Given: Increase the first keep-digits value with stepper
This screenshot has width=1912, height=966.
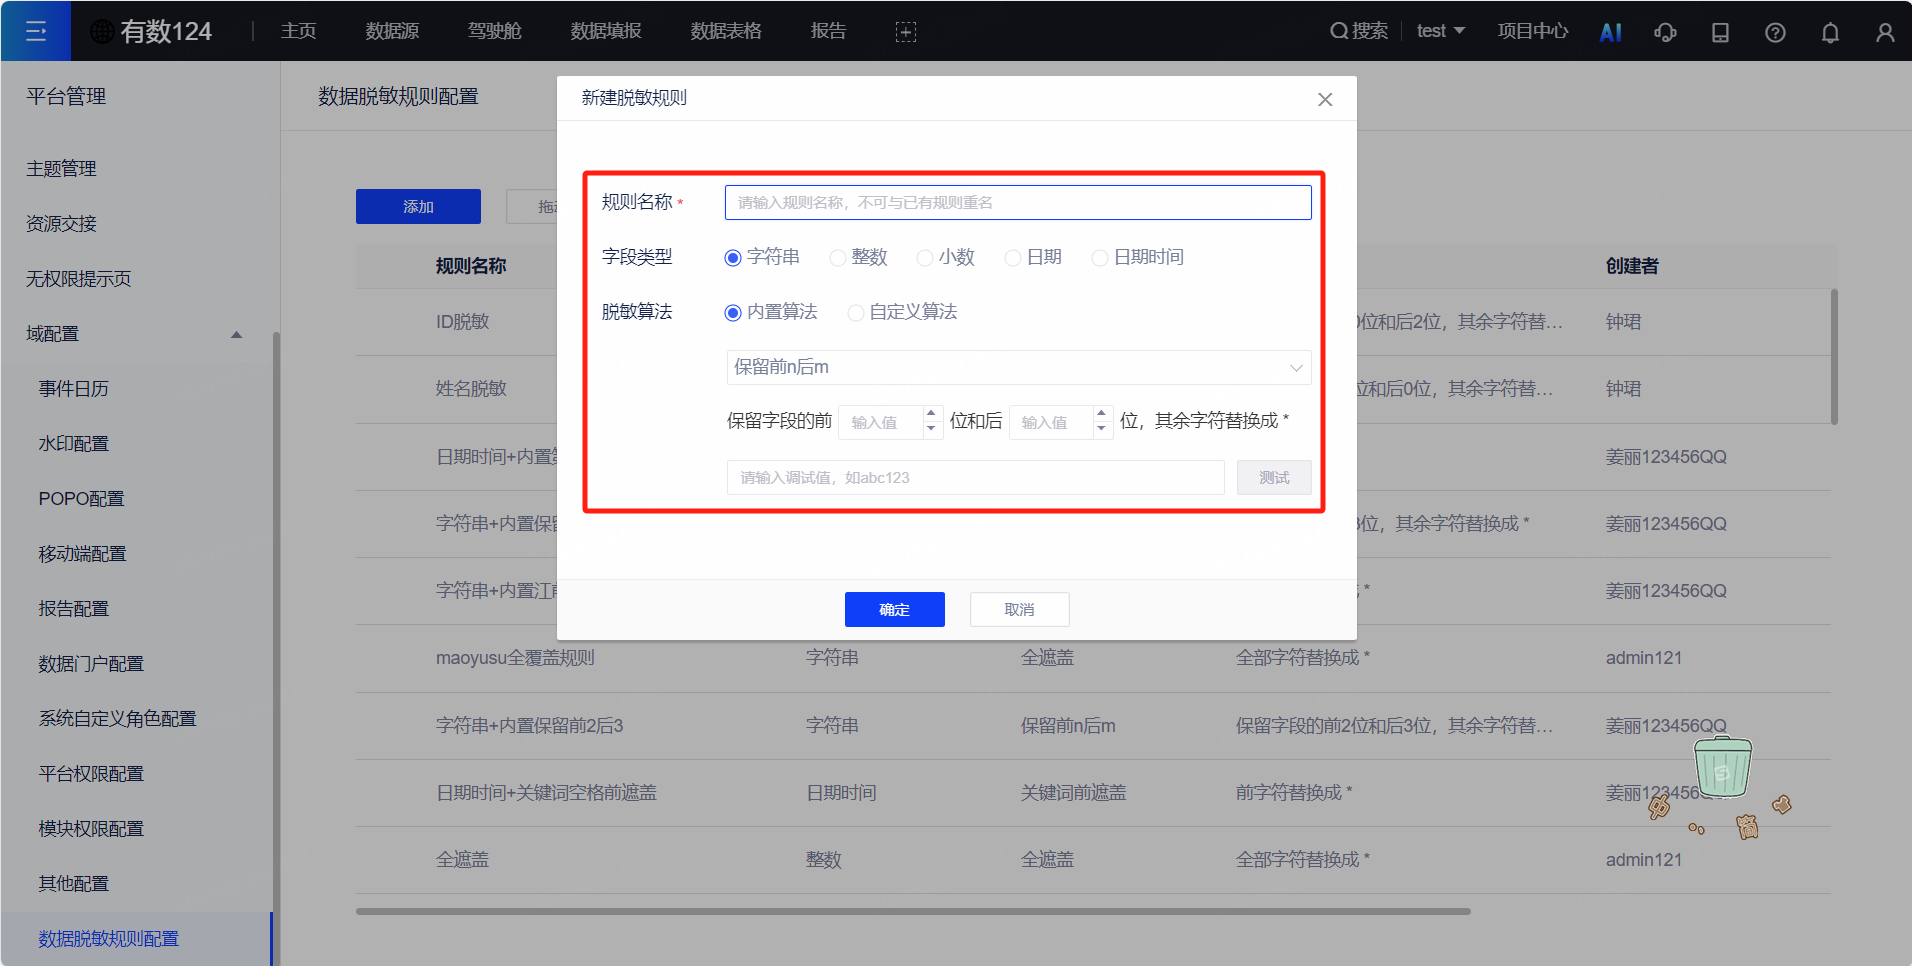Looking at the screenshot, I should 931,415.
